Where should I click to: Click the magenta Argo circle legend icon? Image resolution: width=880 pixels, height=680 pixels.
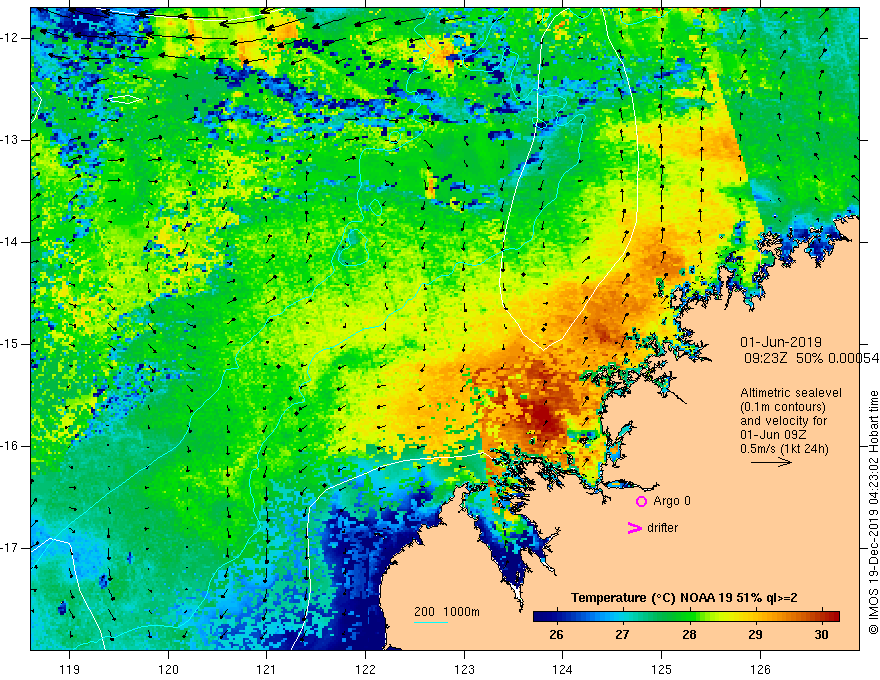coord(641,501)
